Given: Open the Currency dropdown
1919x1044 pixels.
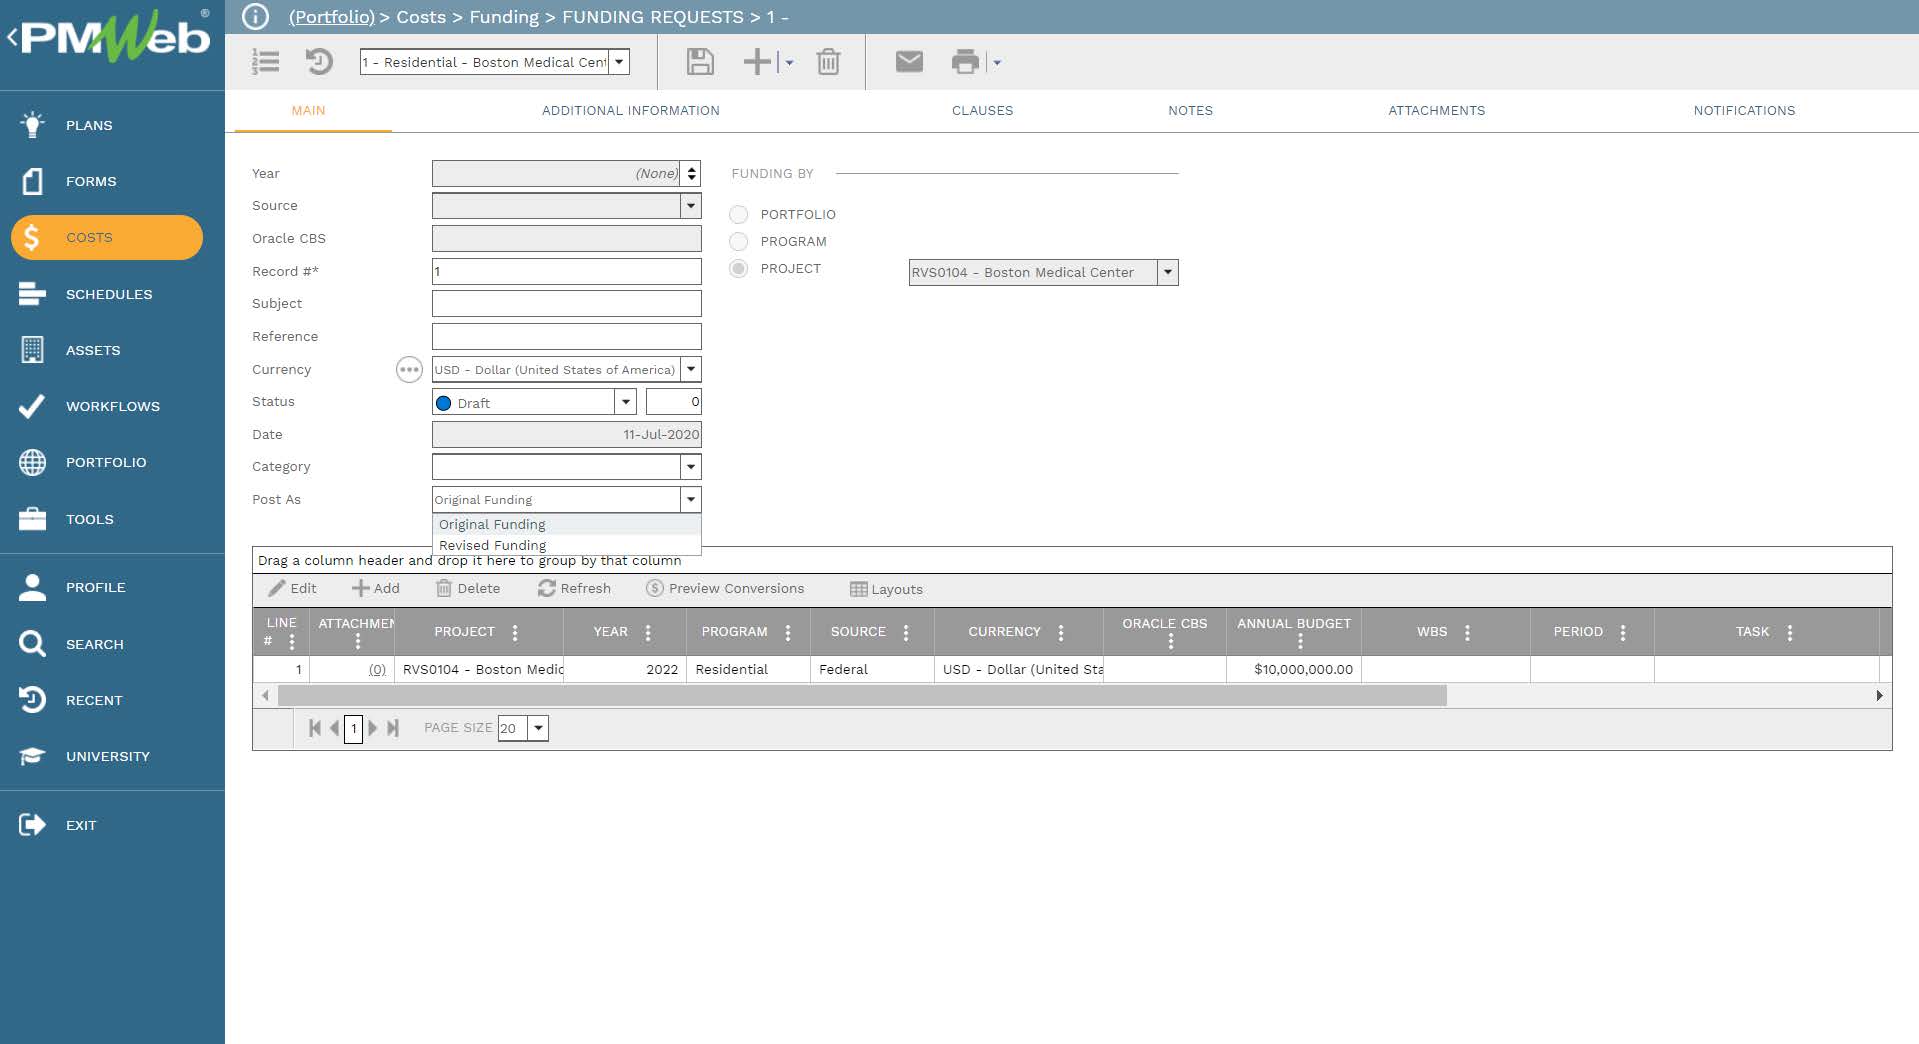Looking at the screenshot, I should coord(691,369).
